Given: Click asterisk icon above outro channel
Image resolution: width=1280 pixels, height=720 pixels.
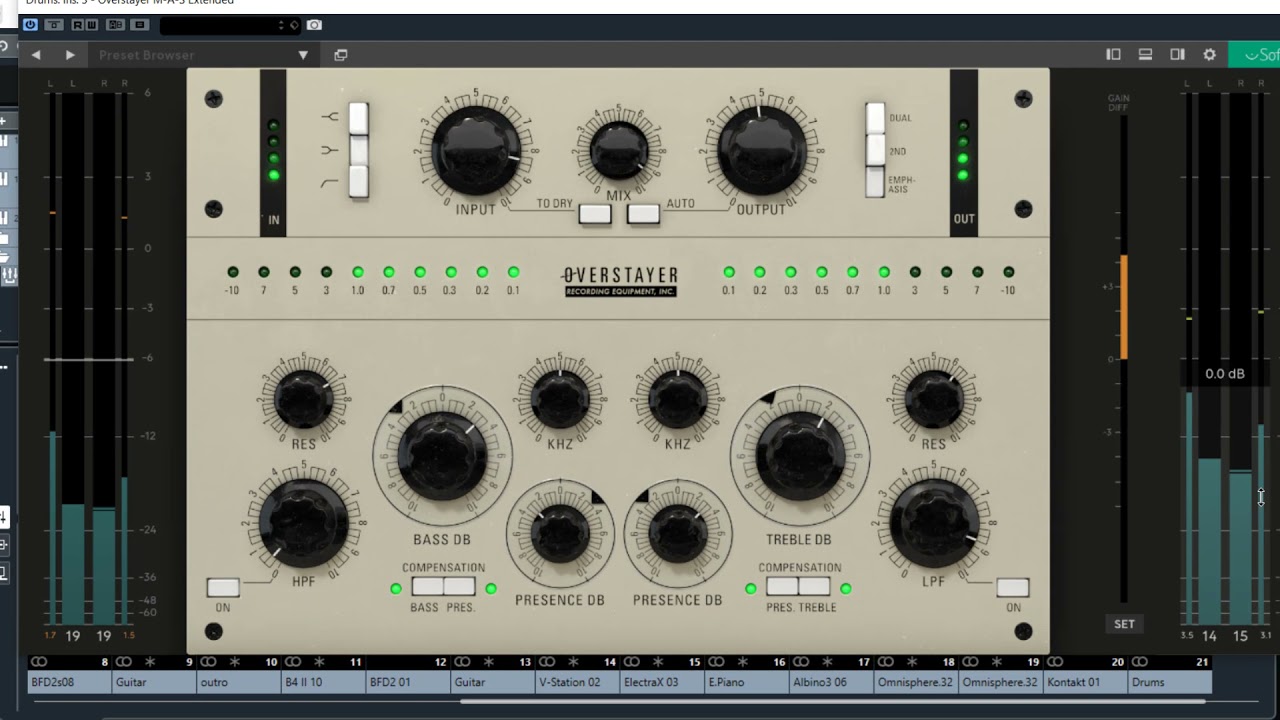Looking at the screenshot, I should [235, 662].
